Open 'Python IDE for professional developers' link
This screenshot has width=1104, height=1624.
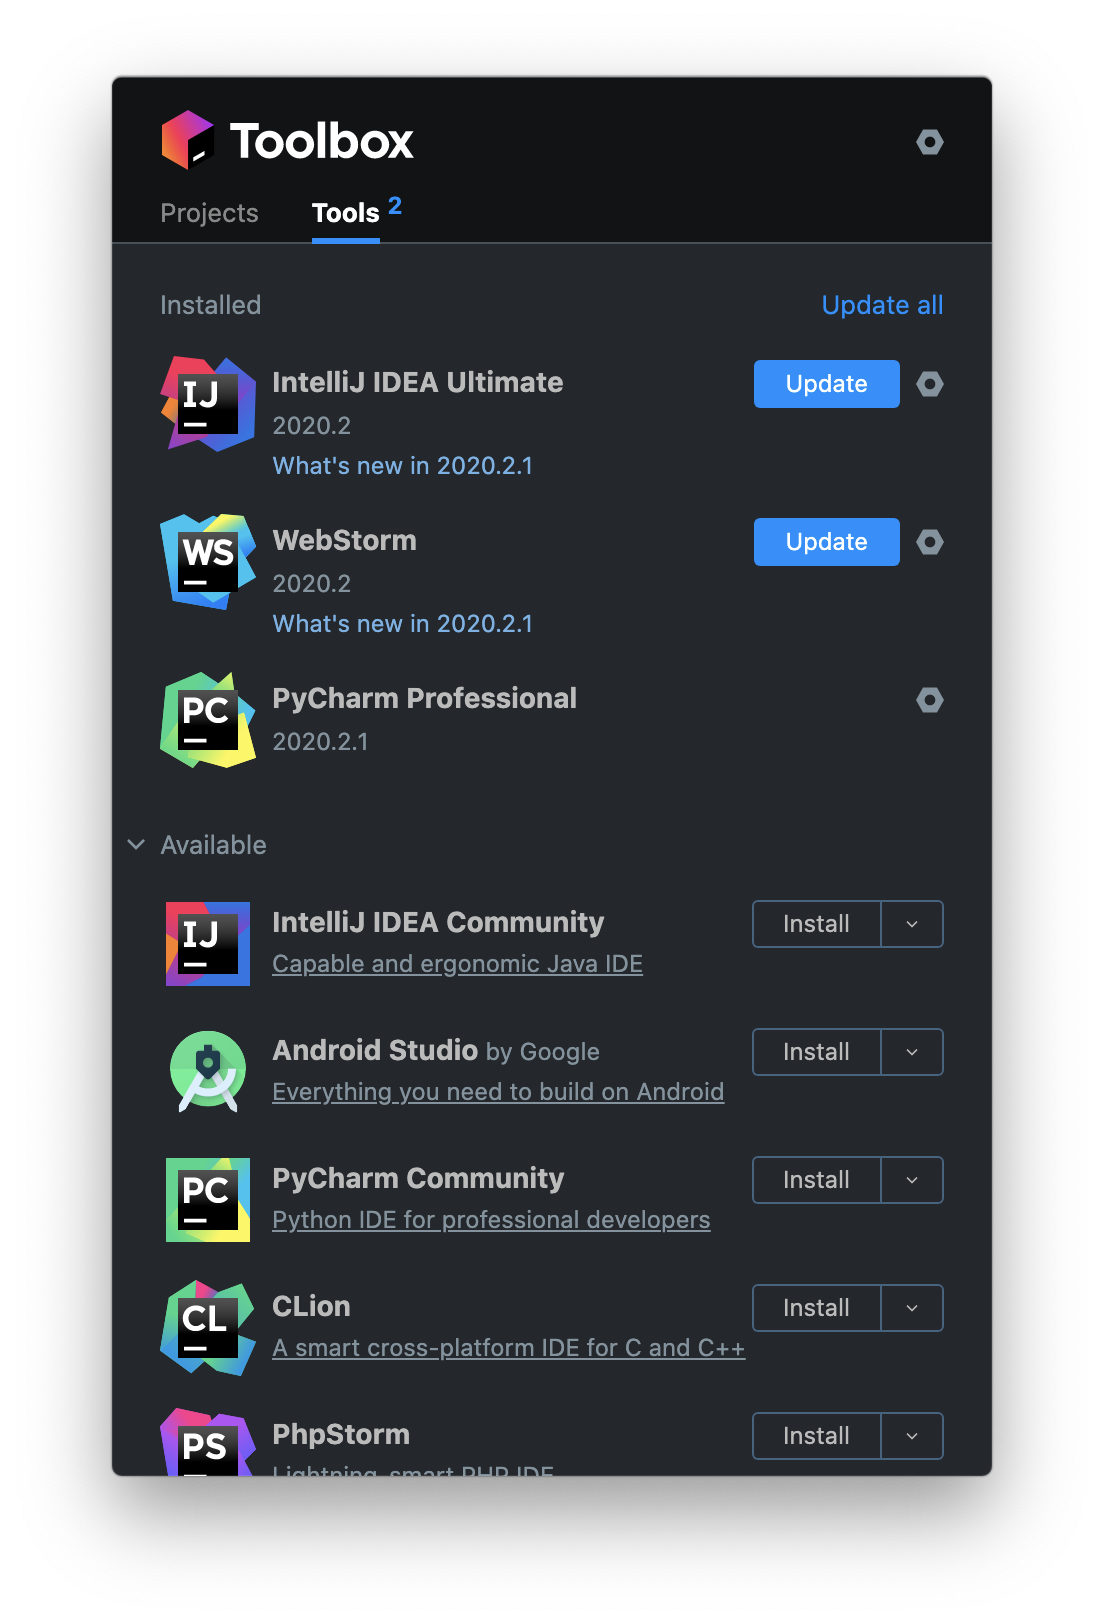pyautogui.click(x=491, y=1220)
